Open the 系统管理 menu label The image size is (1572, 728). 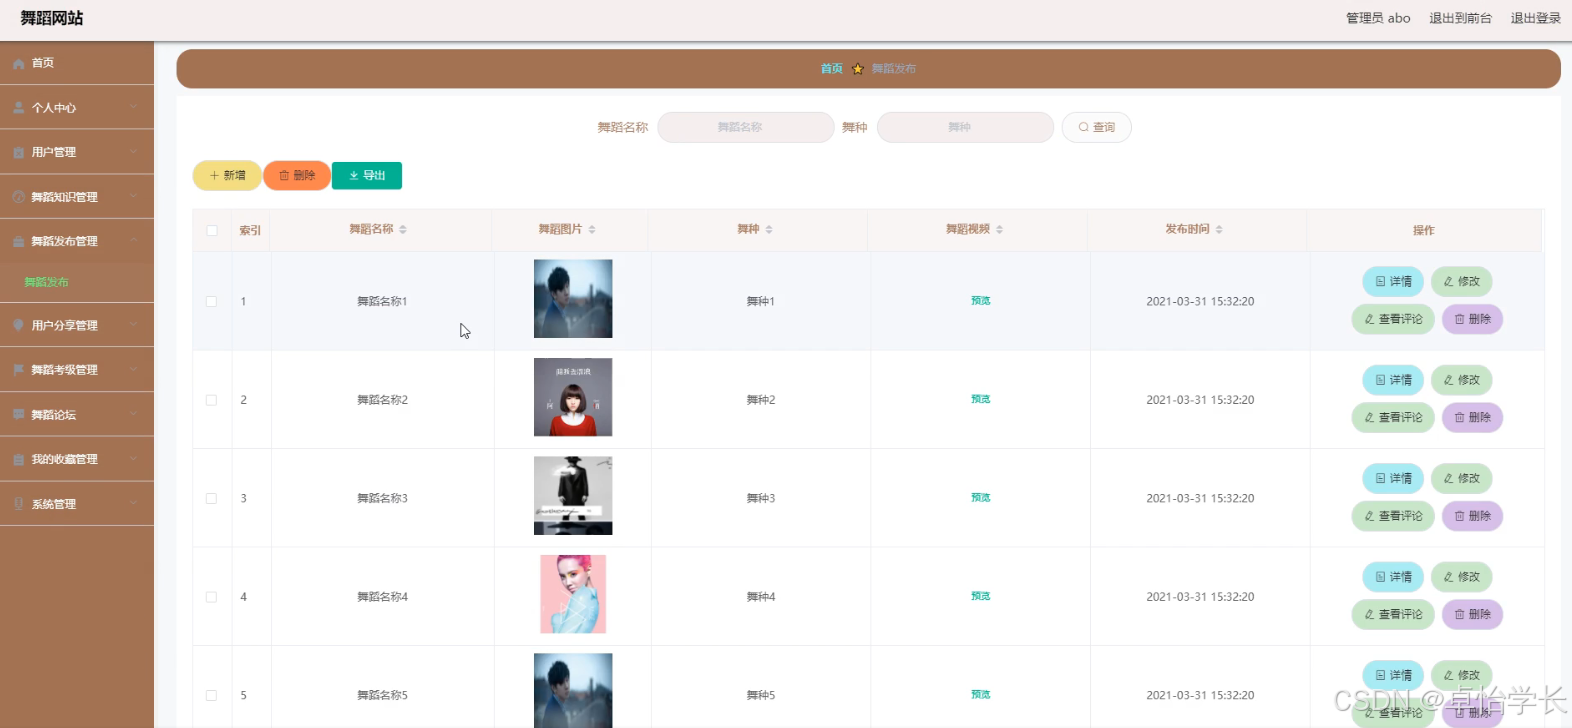point(54,504)
